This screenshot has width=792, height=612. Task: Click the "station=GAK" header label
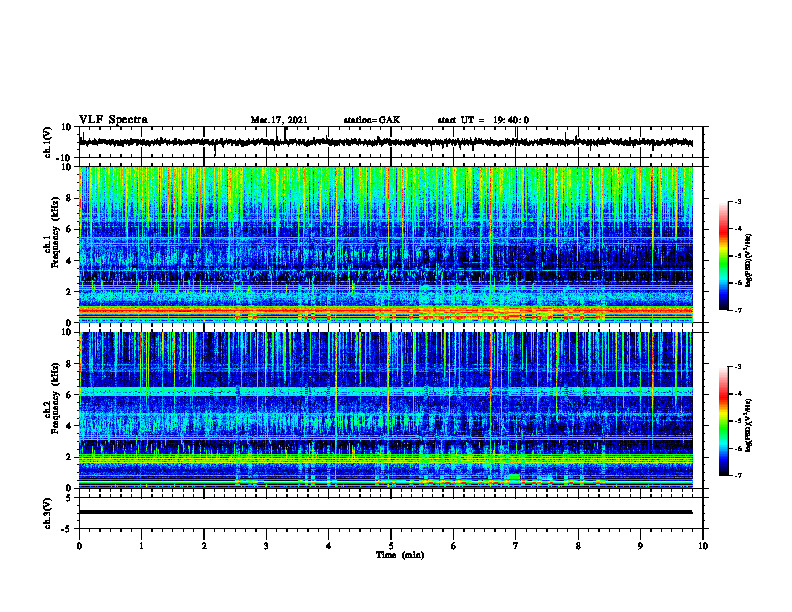point(372,120)
